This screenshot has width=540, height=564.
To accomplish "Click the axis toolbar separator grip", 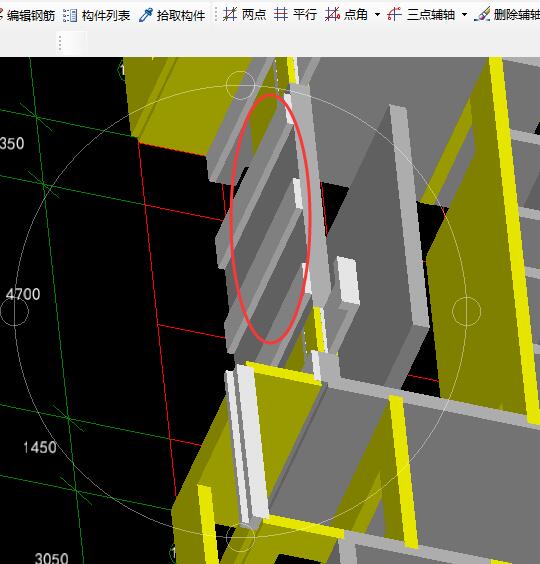I will pyautogui.click(x=215, y=14).
